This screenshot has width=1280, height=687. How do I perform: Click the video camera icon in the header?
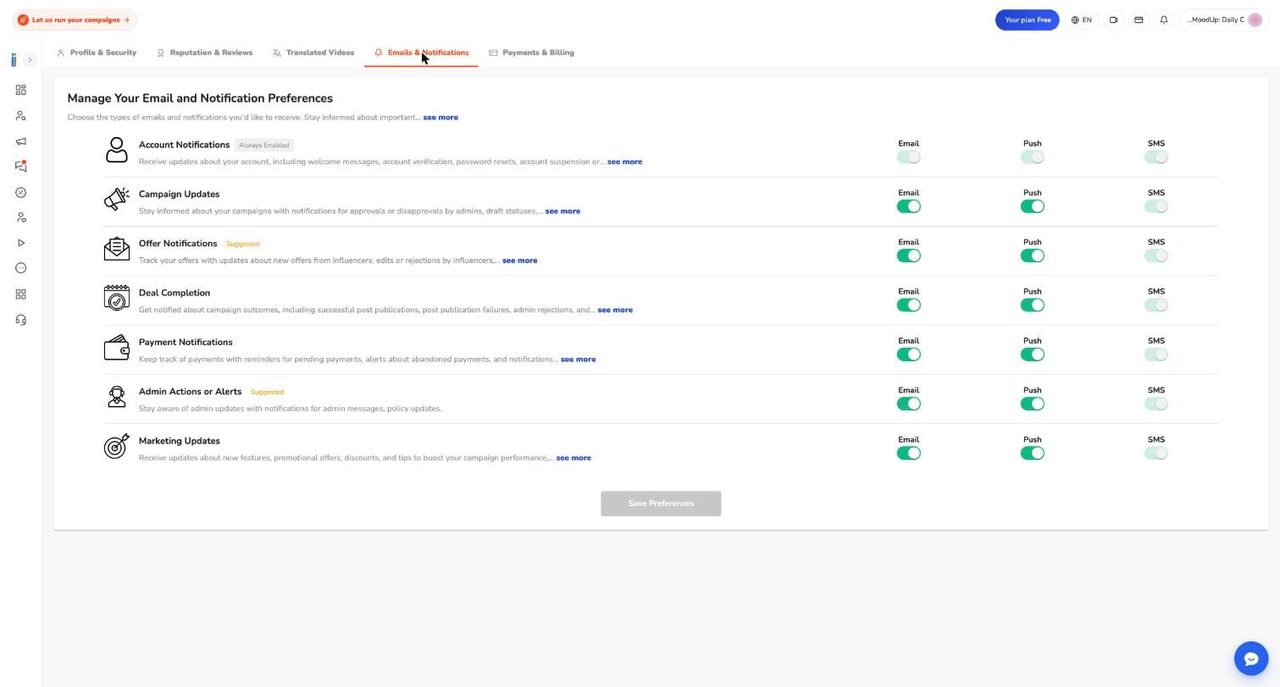click(1113, 20)
